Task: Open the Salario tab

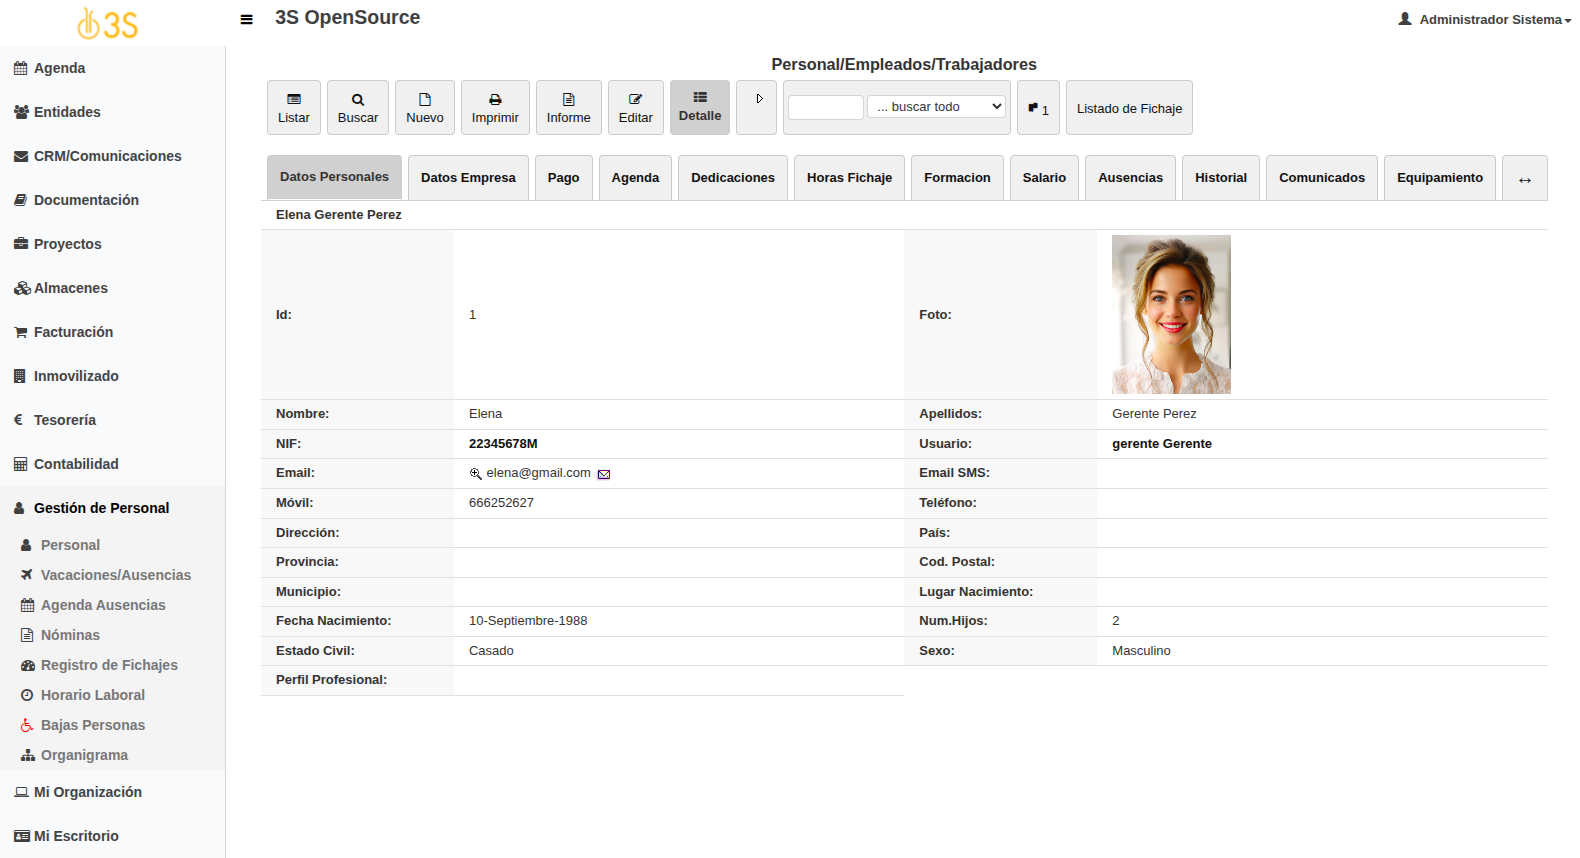Action: click(1044, 178)
